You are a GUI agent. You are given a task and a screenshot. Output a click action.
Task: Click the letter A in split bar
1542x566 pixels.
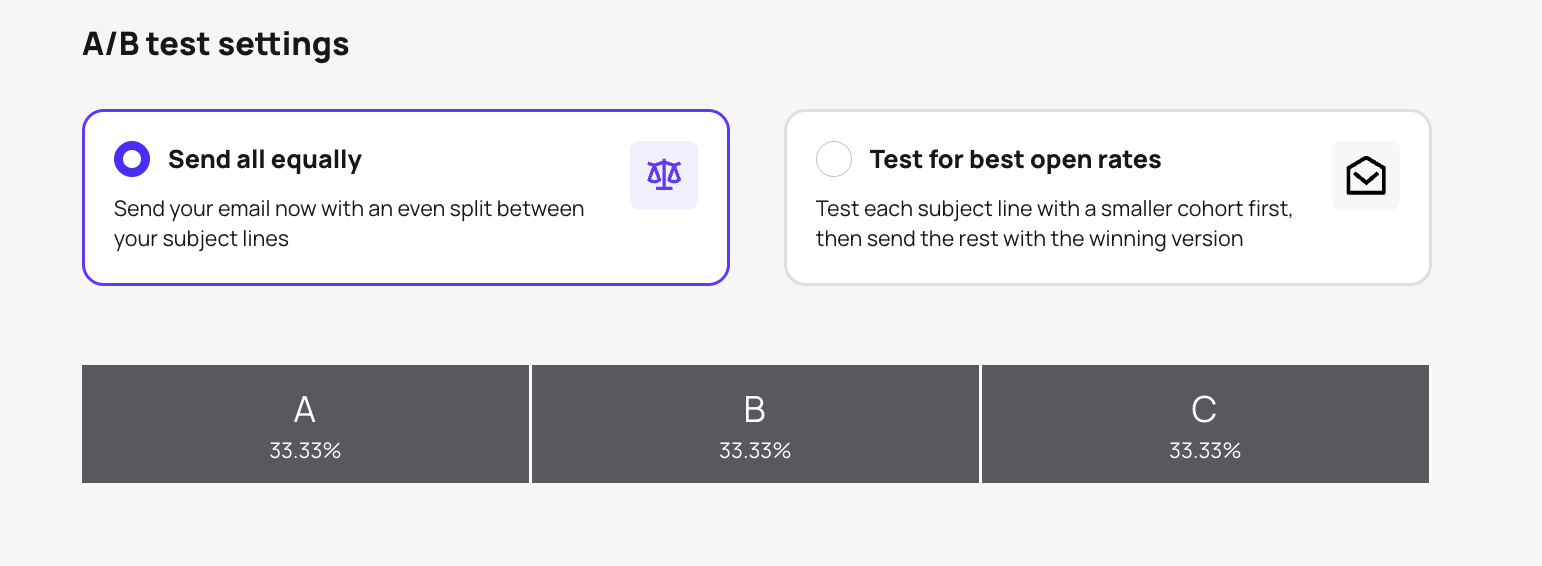tap(305, 410)
